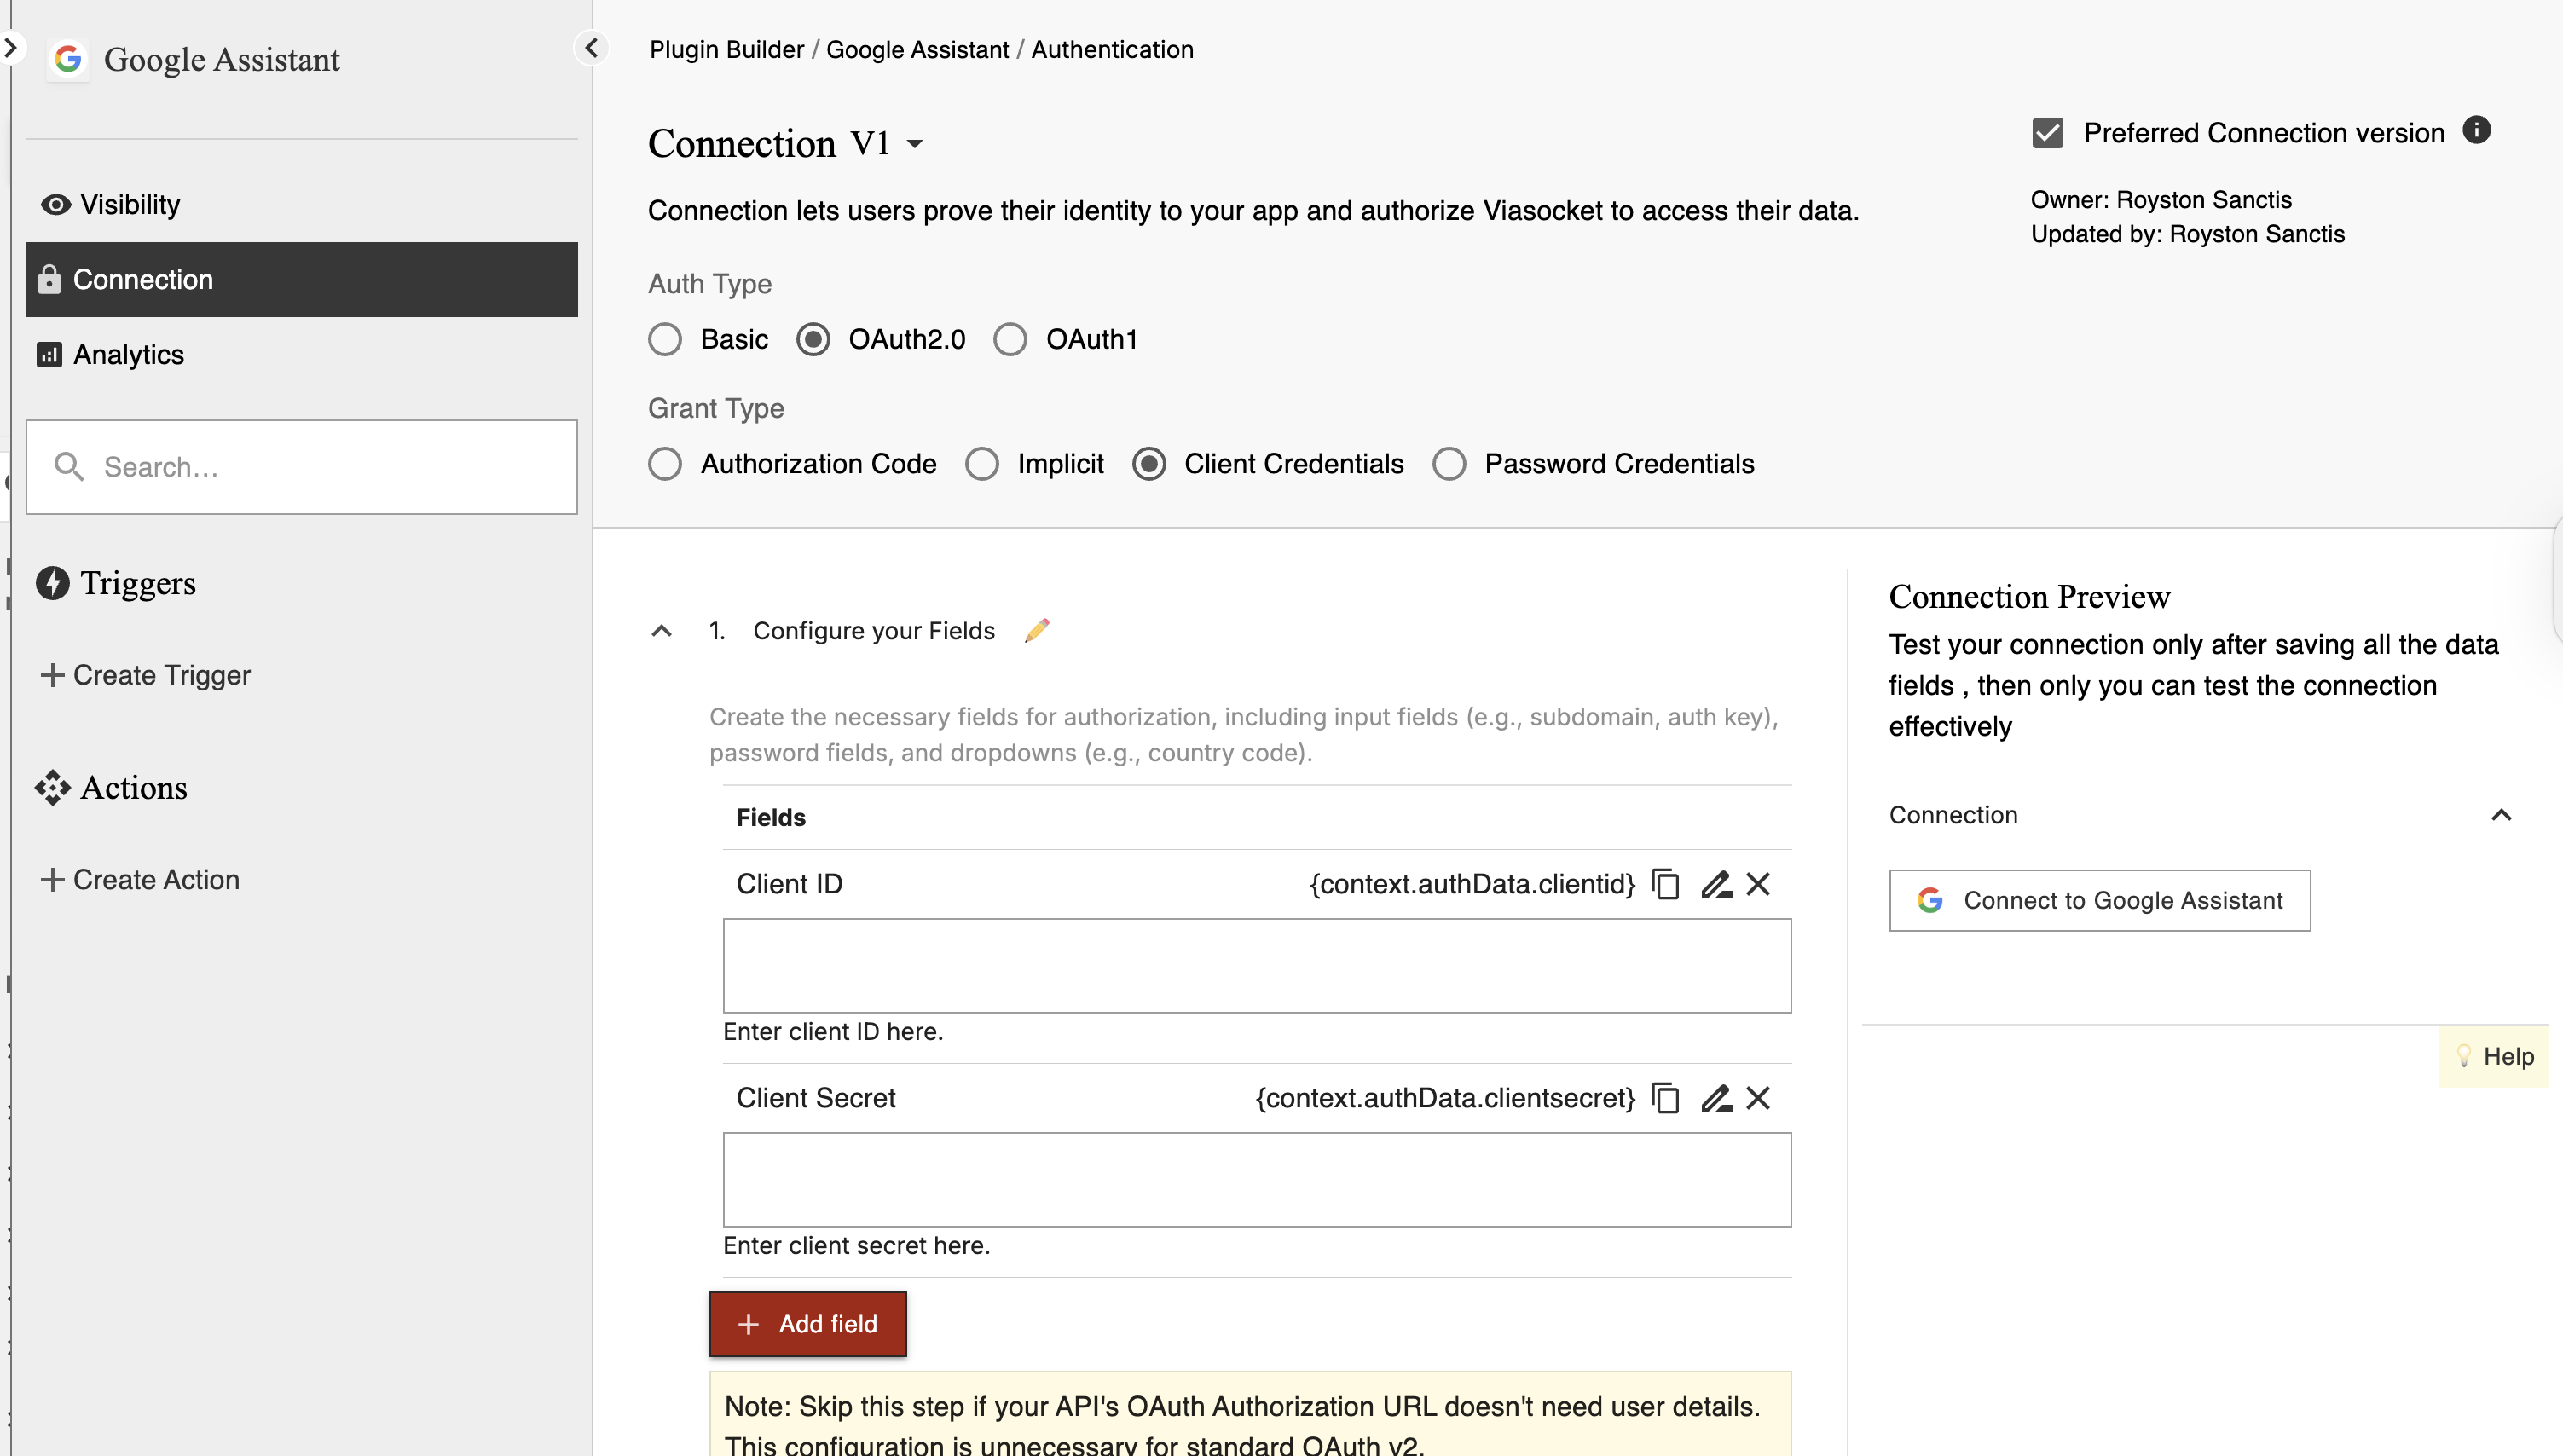2563x1456 pixels.
Task: Click the Triggers lightning bolt icon
Action: 53,583
